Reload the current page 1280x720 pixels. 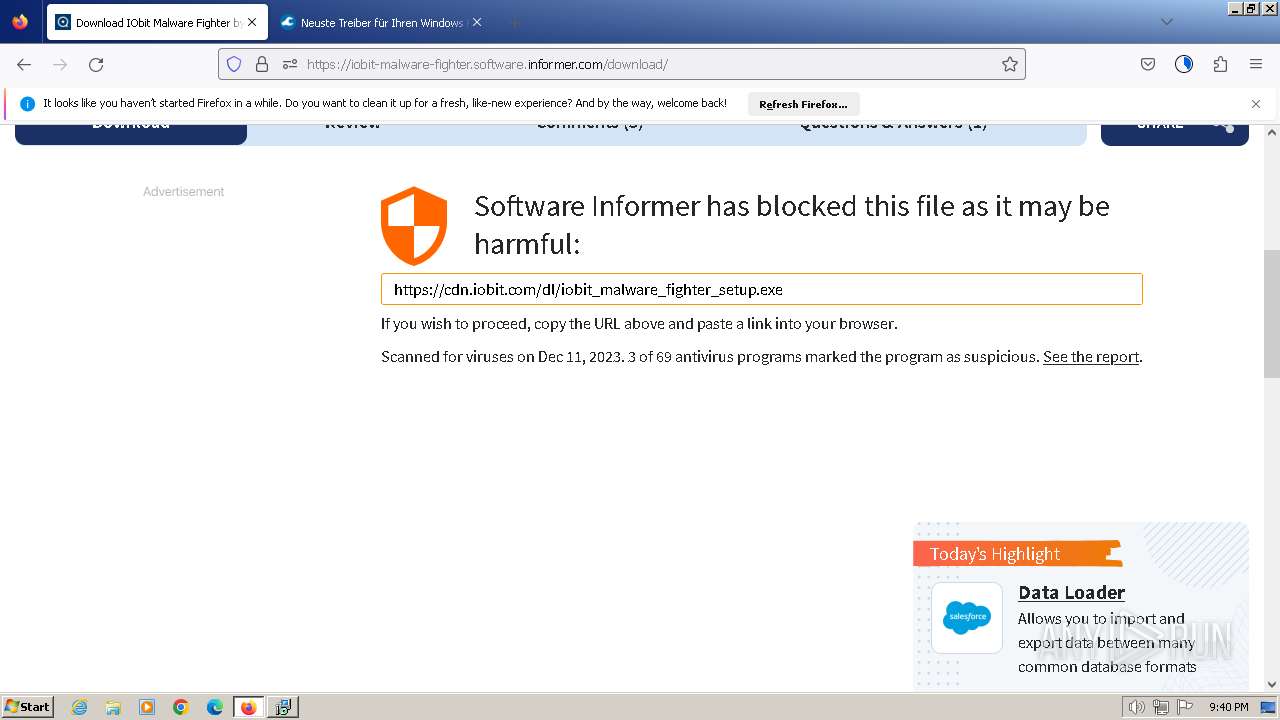pyautogui.click(x=96, y=64)
